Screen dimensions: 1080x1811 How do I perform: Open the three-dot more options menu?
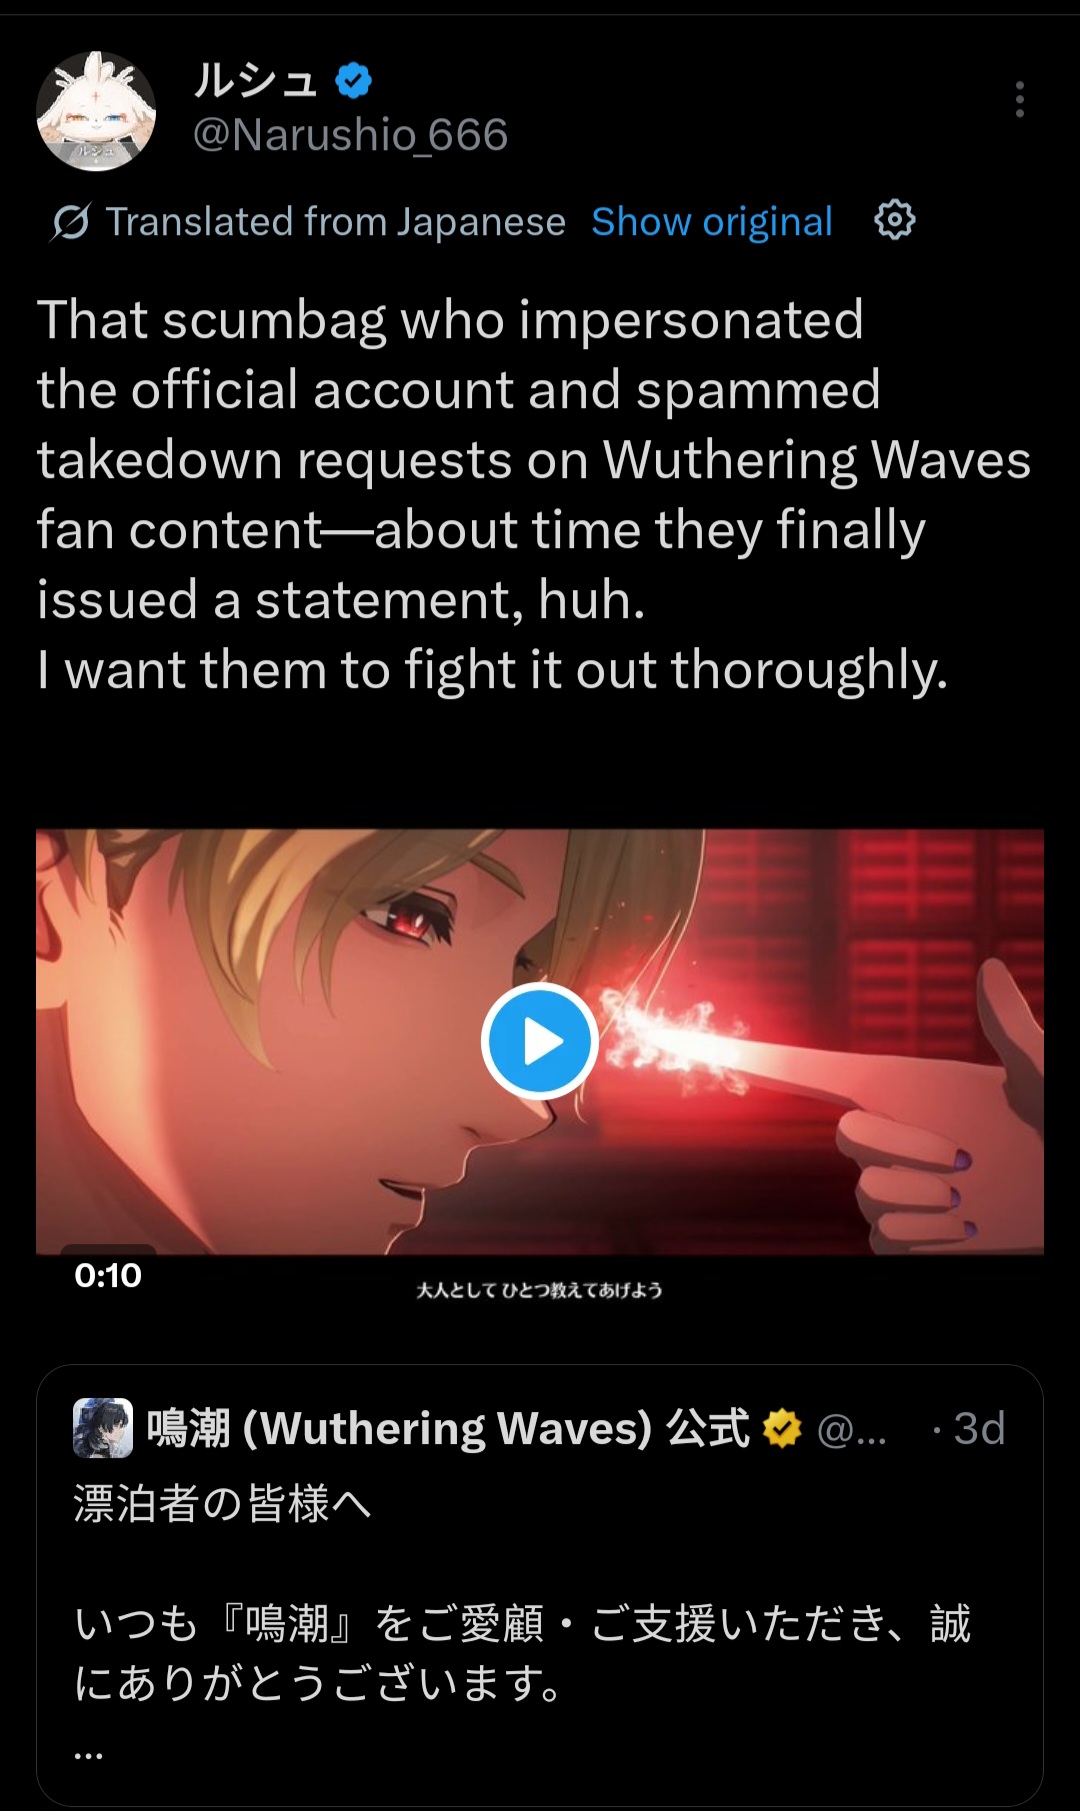point(1019,100)
